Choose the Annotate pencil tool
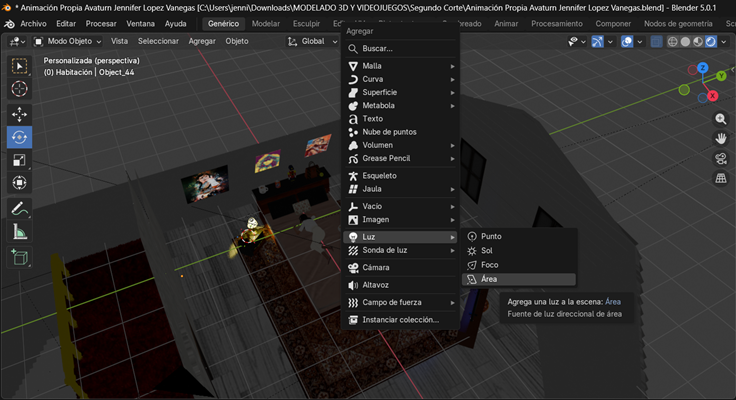Image resolution: width=736 pixels, height=400 pixels. pos(19,208)
